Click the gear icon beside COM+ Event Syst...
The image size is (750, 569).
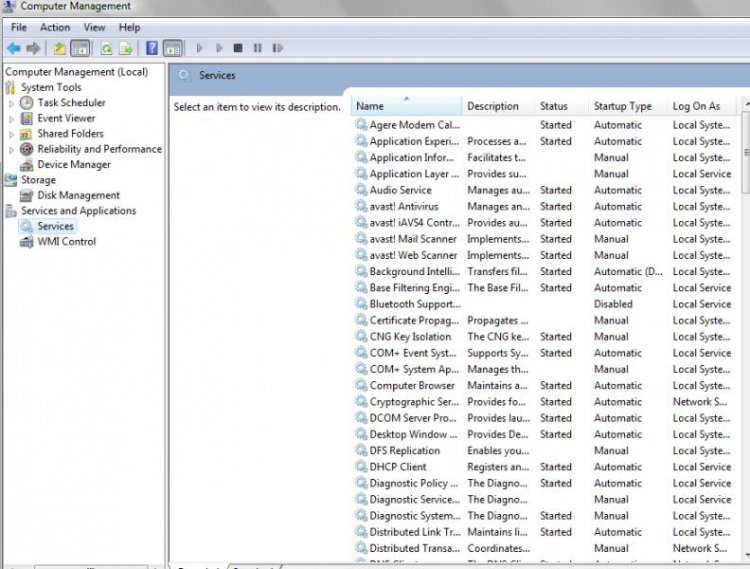tap(361, 352)
